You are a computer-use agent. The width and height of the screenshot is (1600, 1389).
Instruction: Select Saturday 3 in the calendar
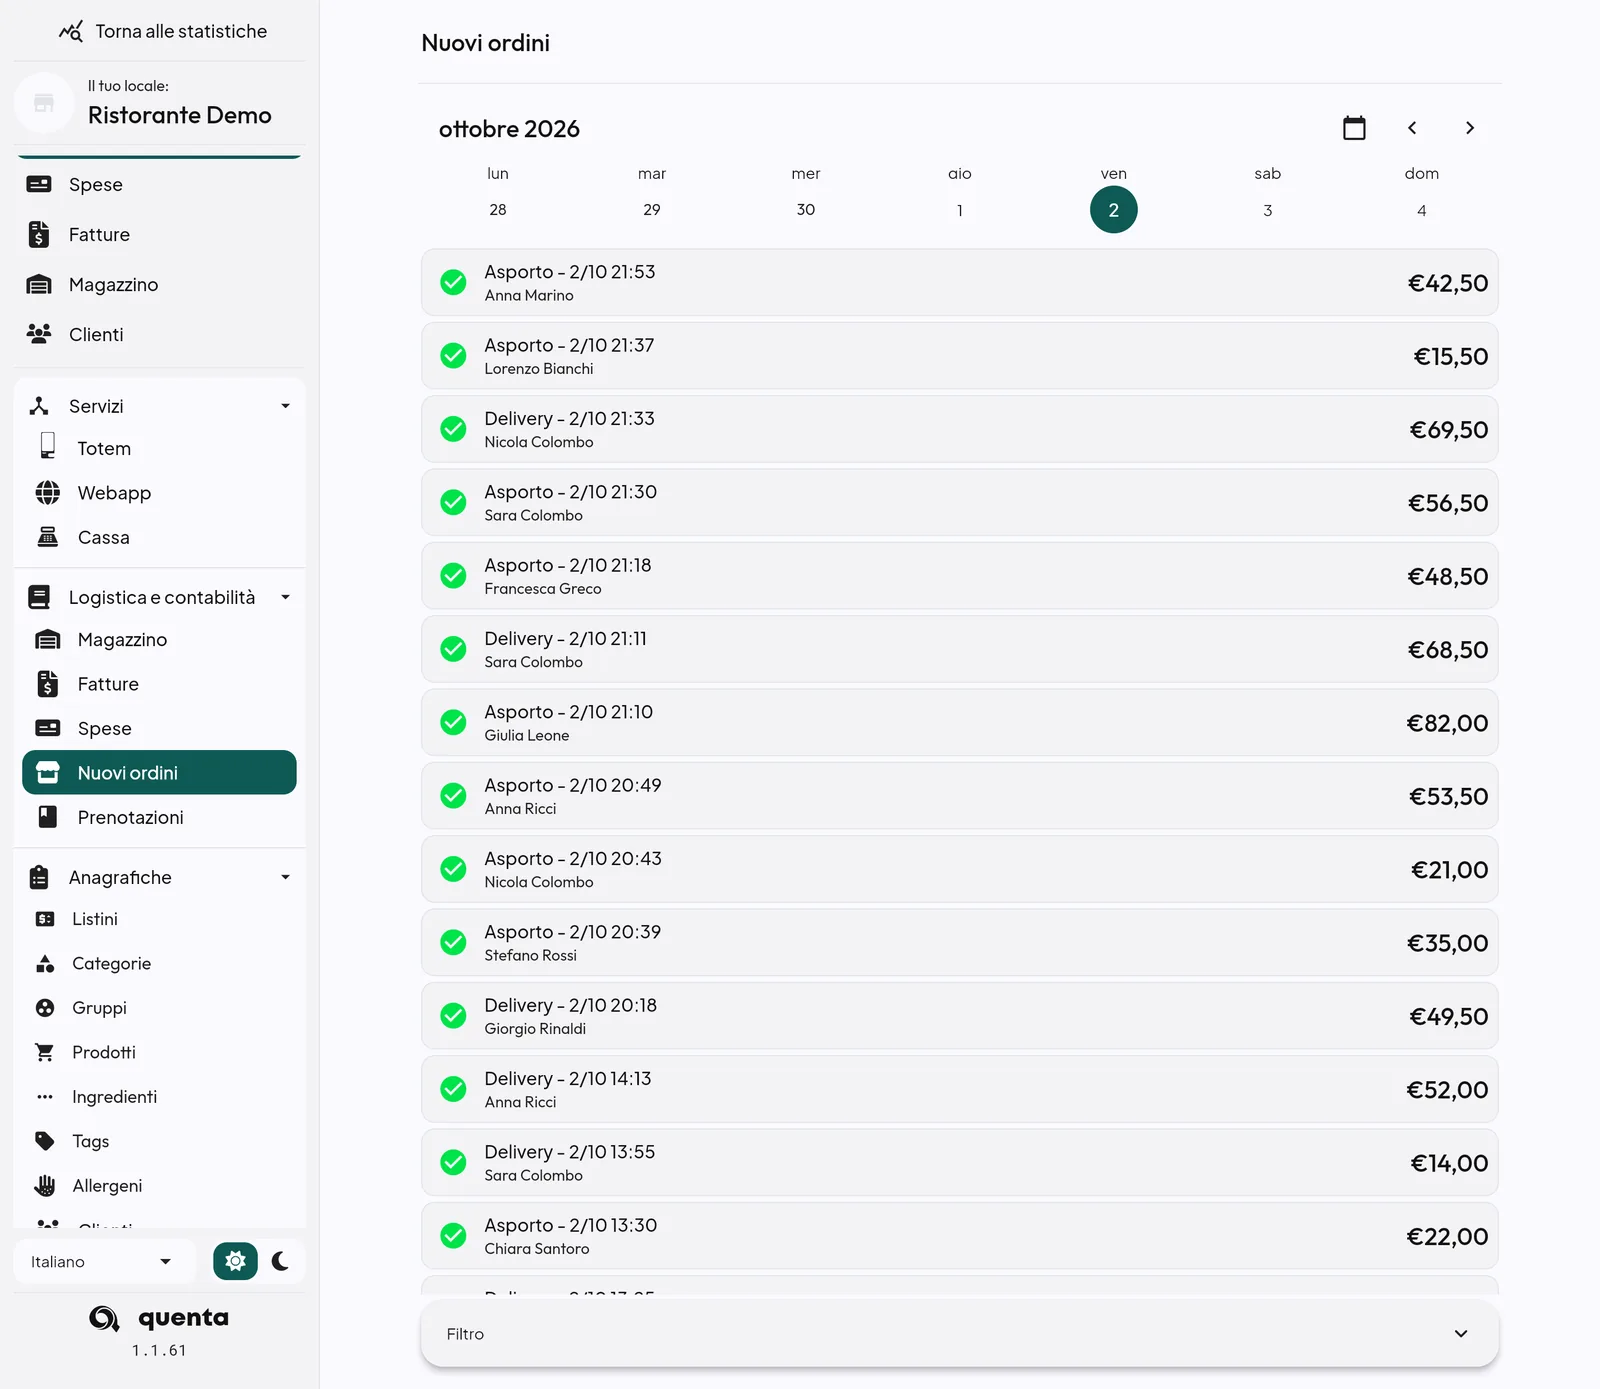pos(1267,210)
